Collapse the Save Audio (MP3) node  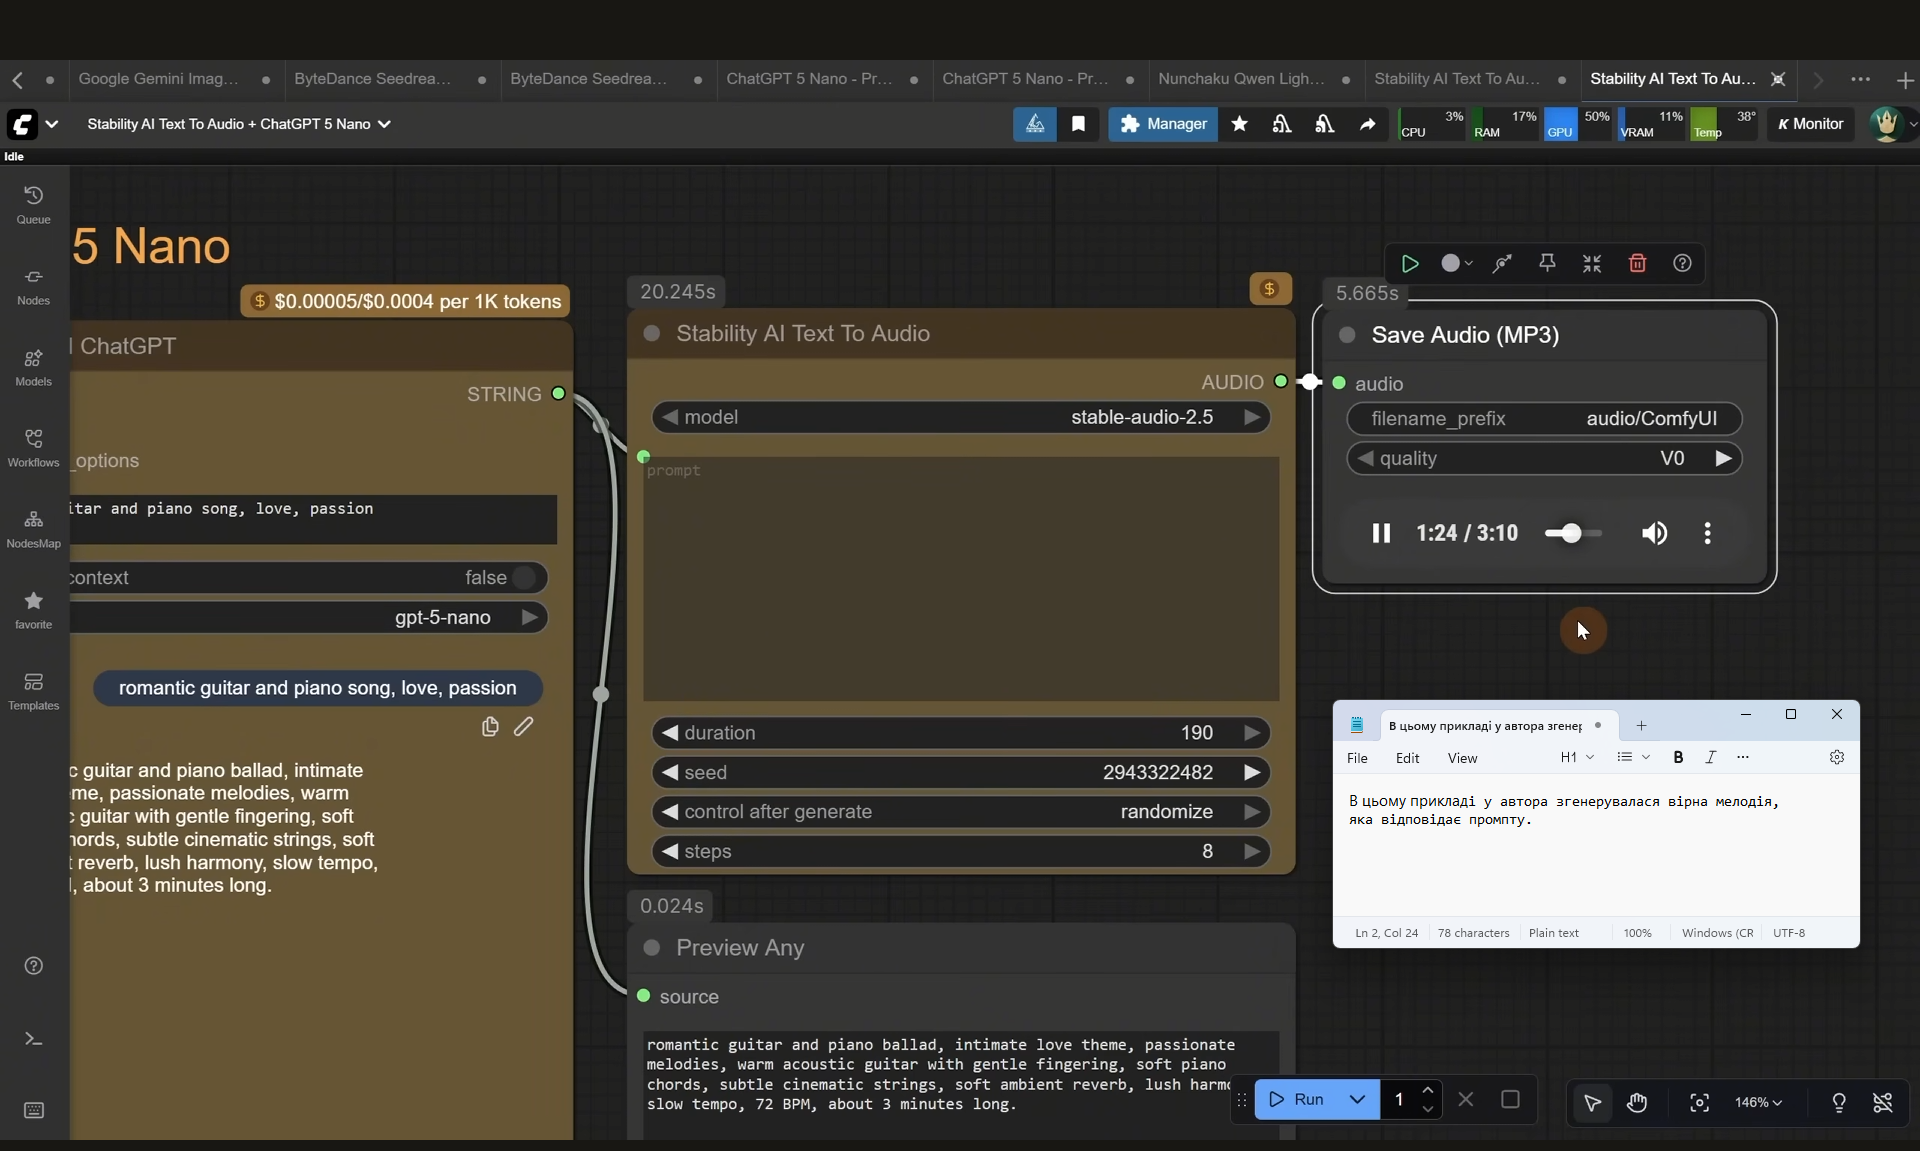tap(1347, 335)
